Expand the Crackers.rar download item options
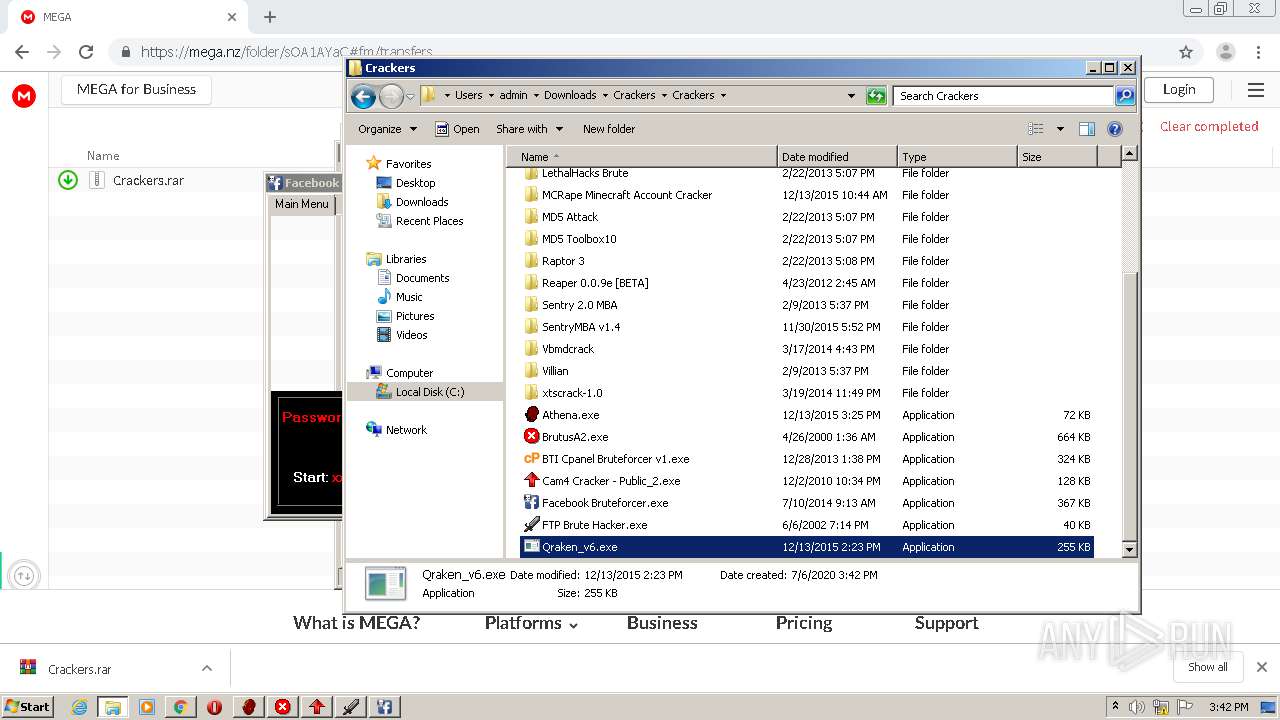The height and width of the screenshot is (720, 1280). (x=207, y=668)
